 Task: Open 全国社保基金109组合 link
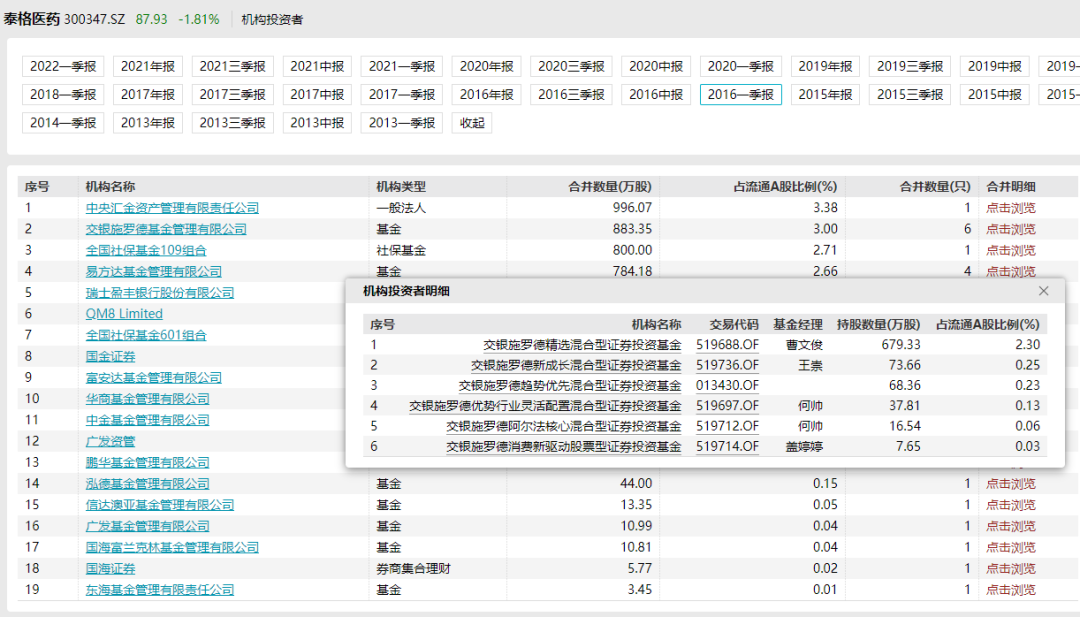tap(146, 250)
